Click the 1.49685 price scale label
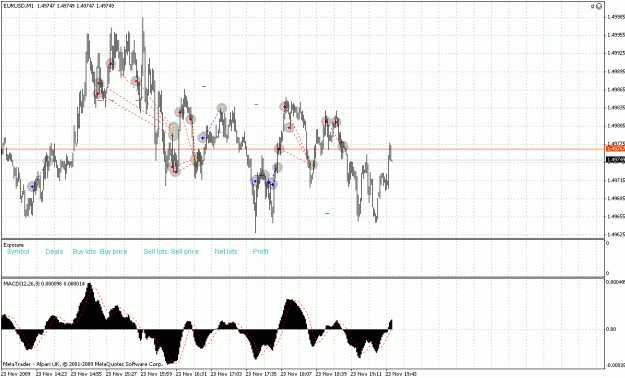This screenshot has height=378, width=625. click(616, 198)
